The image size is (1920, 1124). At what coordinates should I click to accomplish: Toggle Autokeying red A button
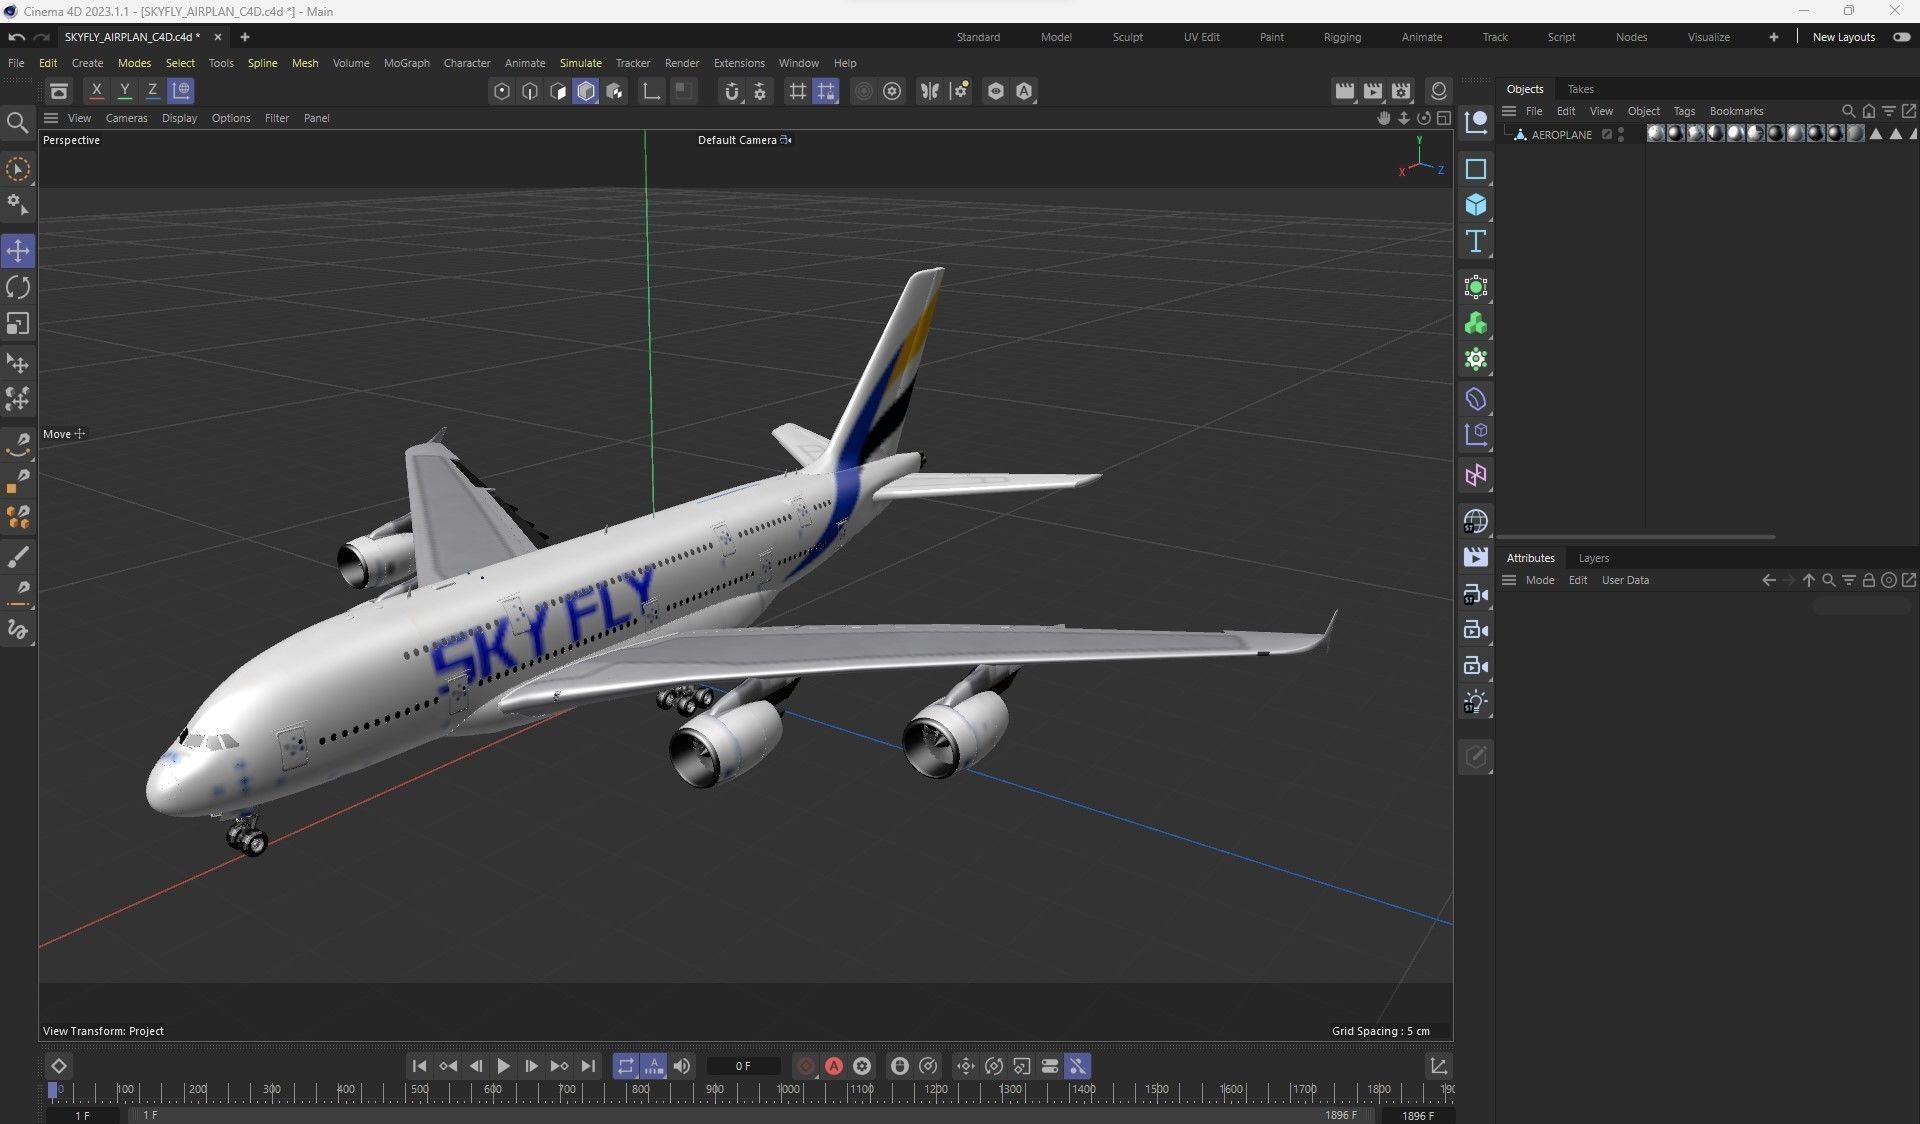[834, 1066]
